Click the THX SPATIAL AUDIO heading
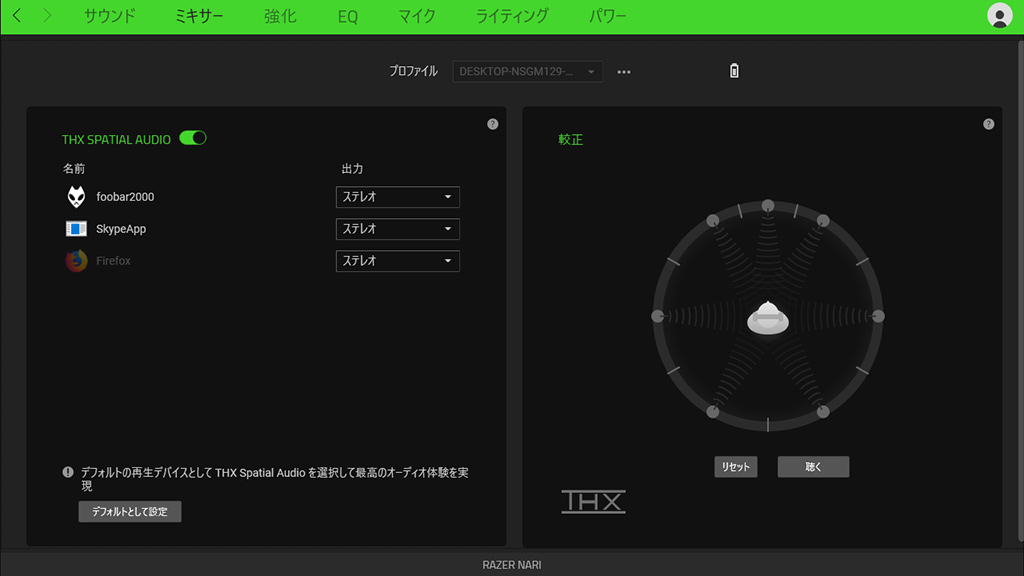The height and width of the screenshot is (576, 1024). click(x=116, y=139)
